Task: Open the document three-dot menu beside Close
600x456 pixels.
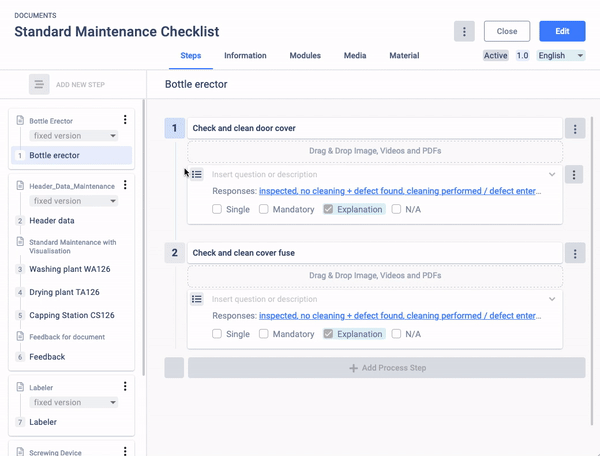Action: 464,31
